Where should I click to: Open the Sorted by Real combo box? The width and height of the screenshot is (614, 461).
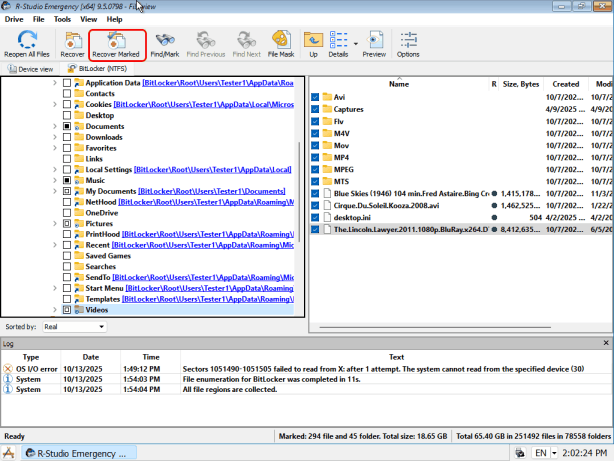coord(74,327)
